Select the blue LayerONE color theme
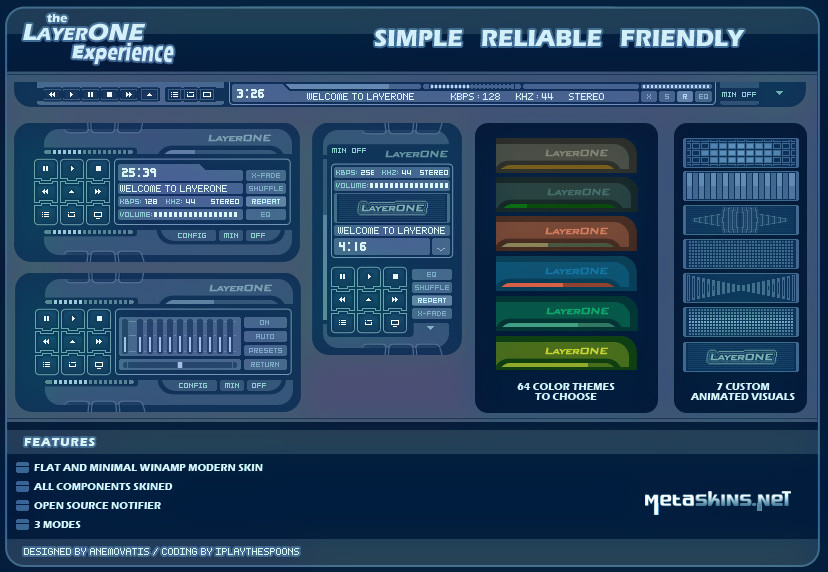The image size is (828, 572). 566,274
